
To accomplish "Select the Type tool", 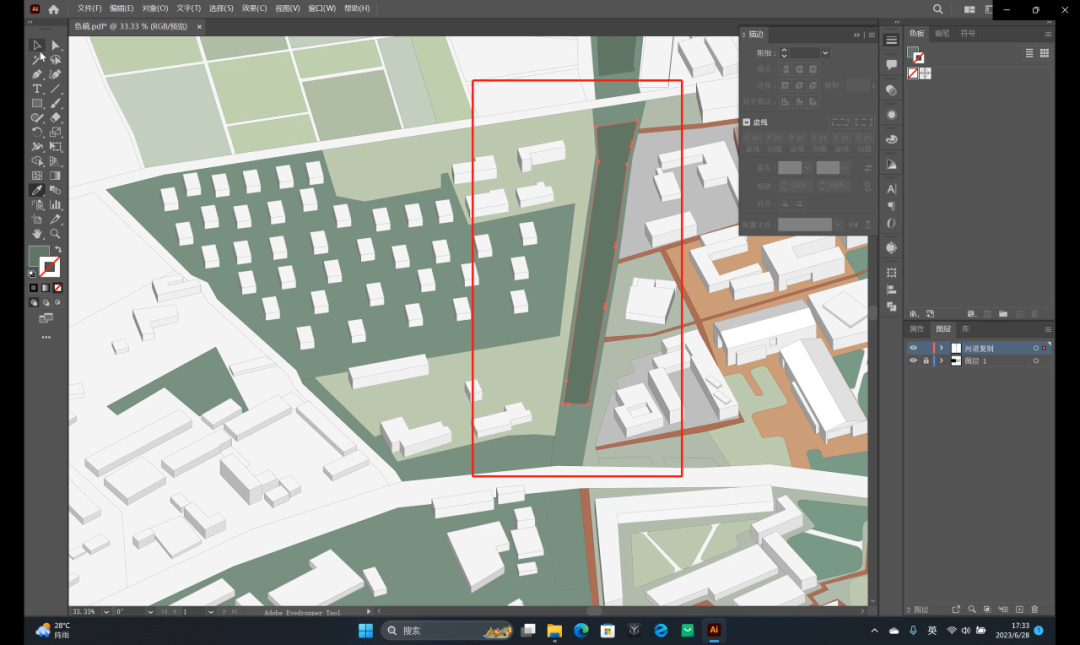I will tap(37, 89).
